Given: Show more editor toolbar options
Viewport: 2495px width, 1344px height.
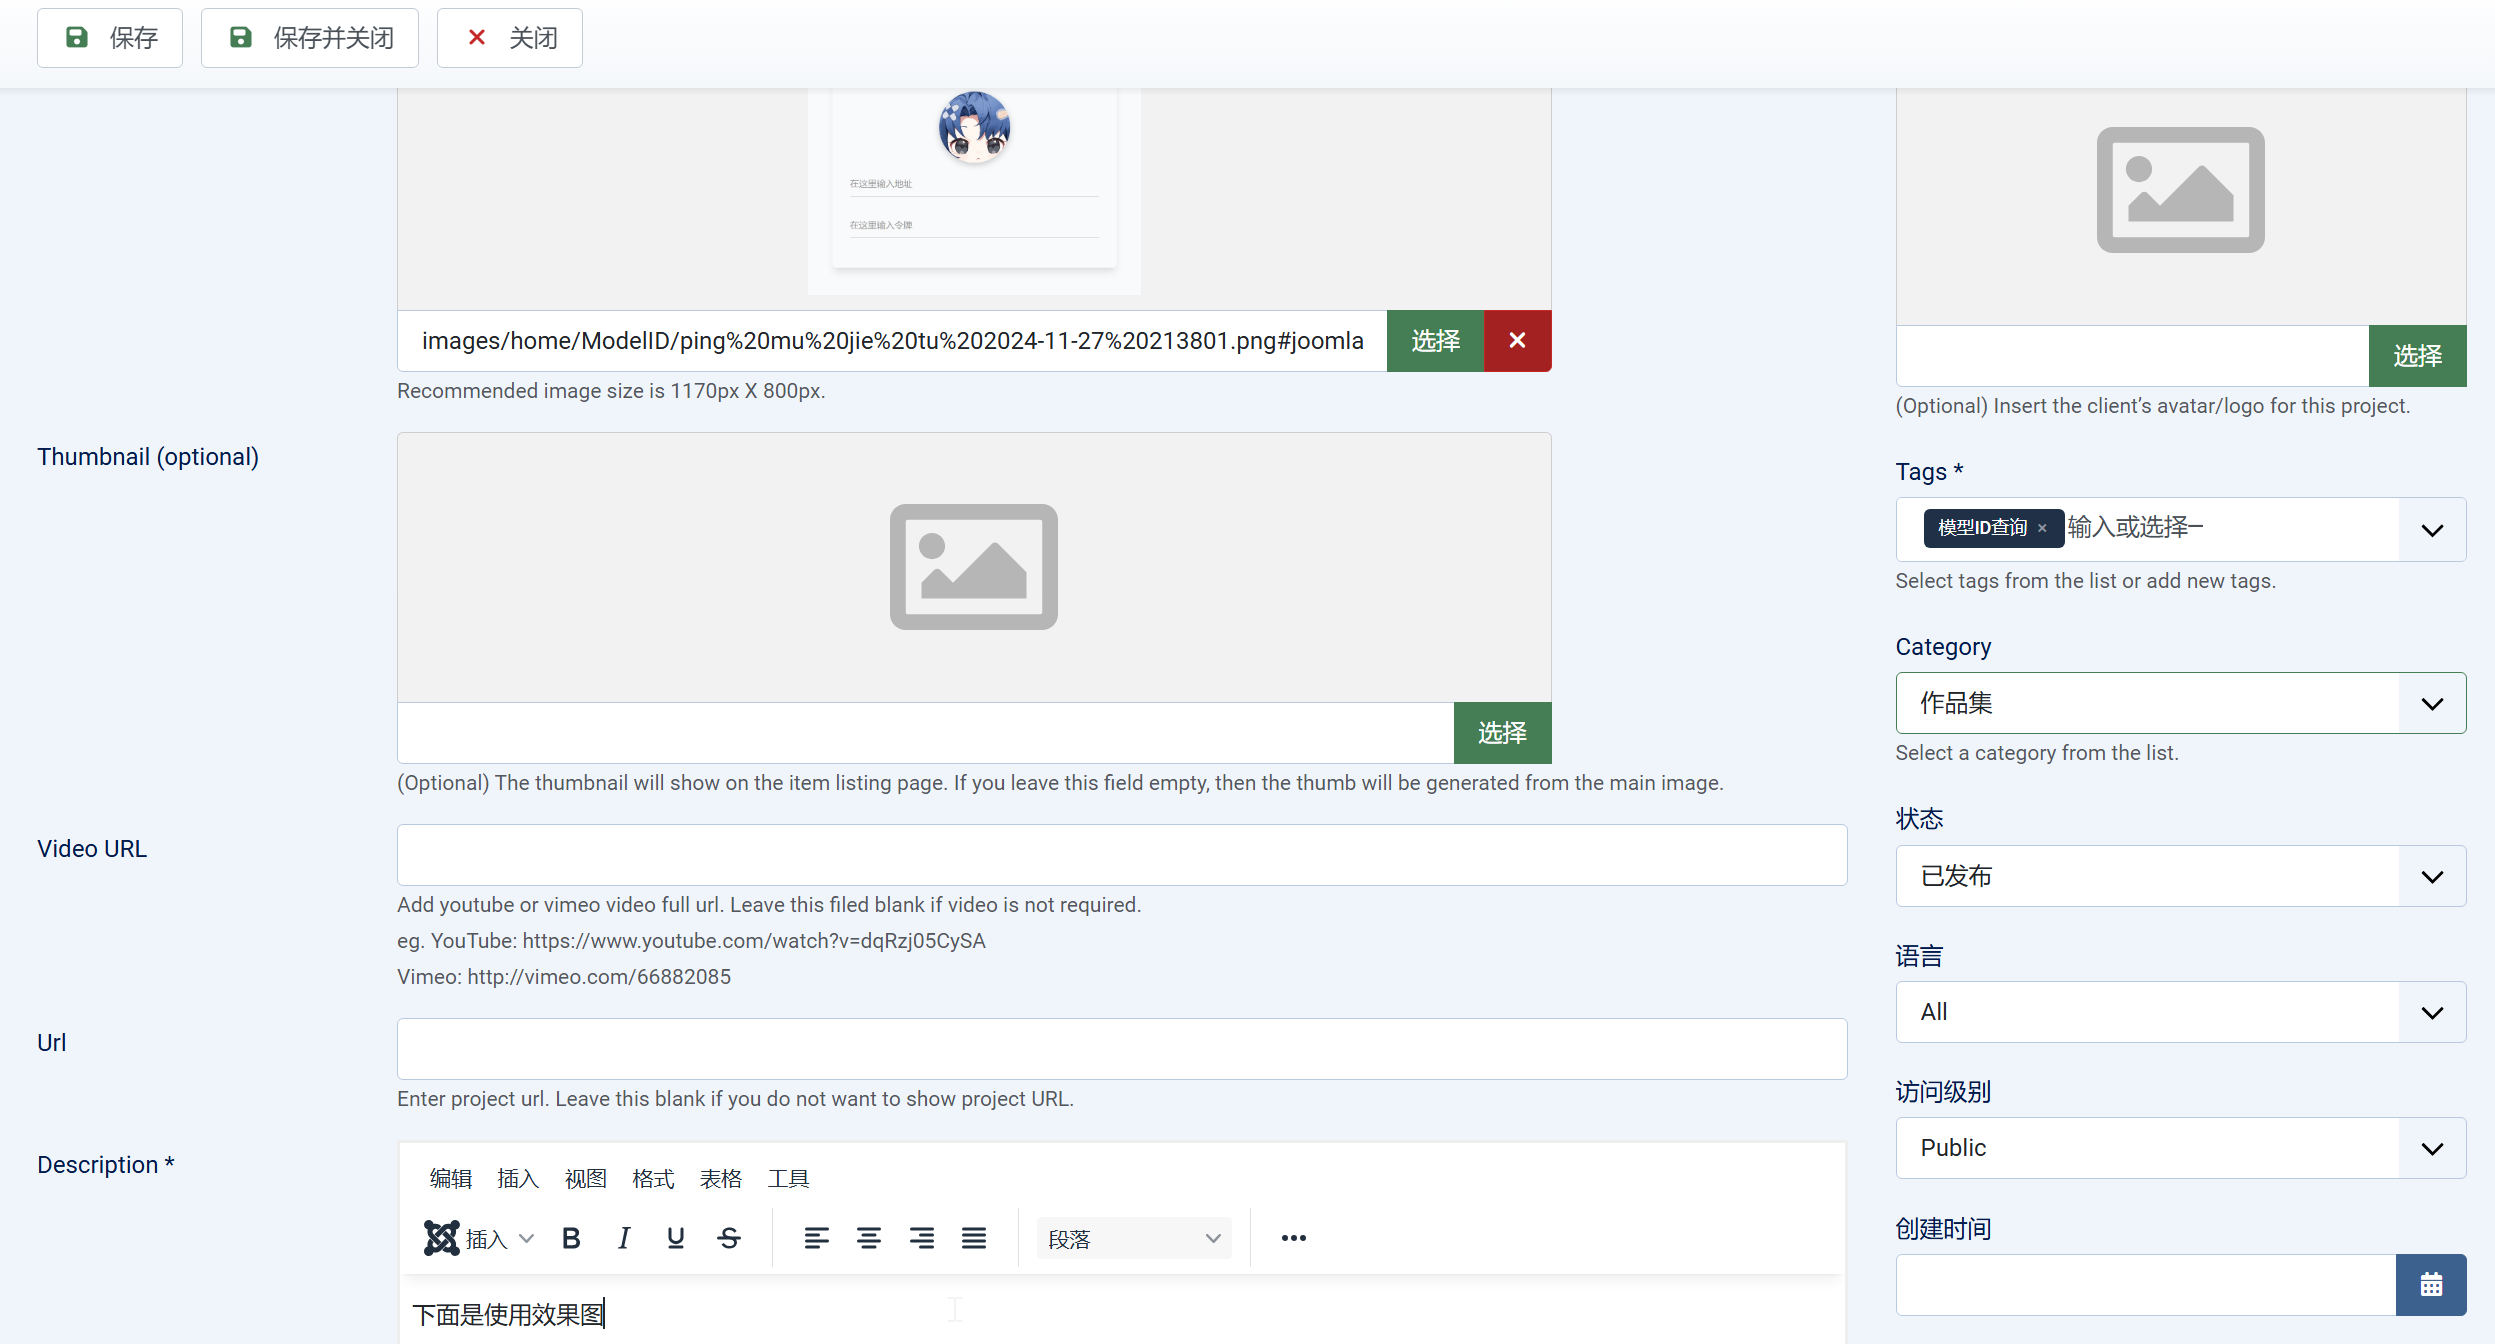Looking at the screenshot, I should 1293,1239.
